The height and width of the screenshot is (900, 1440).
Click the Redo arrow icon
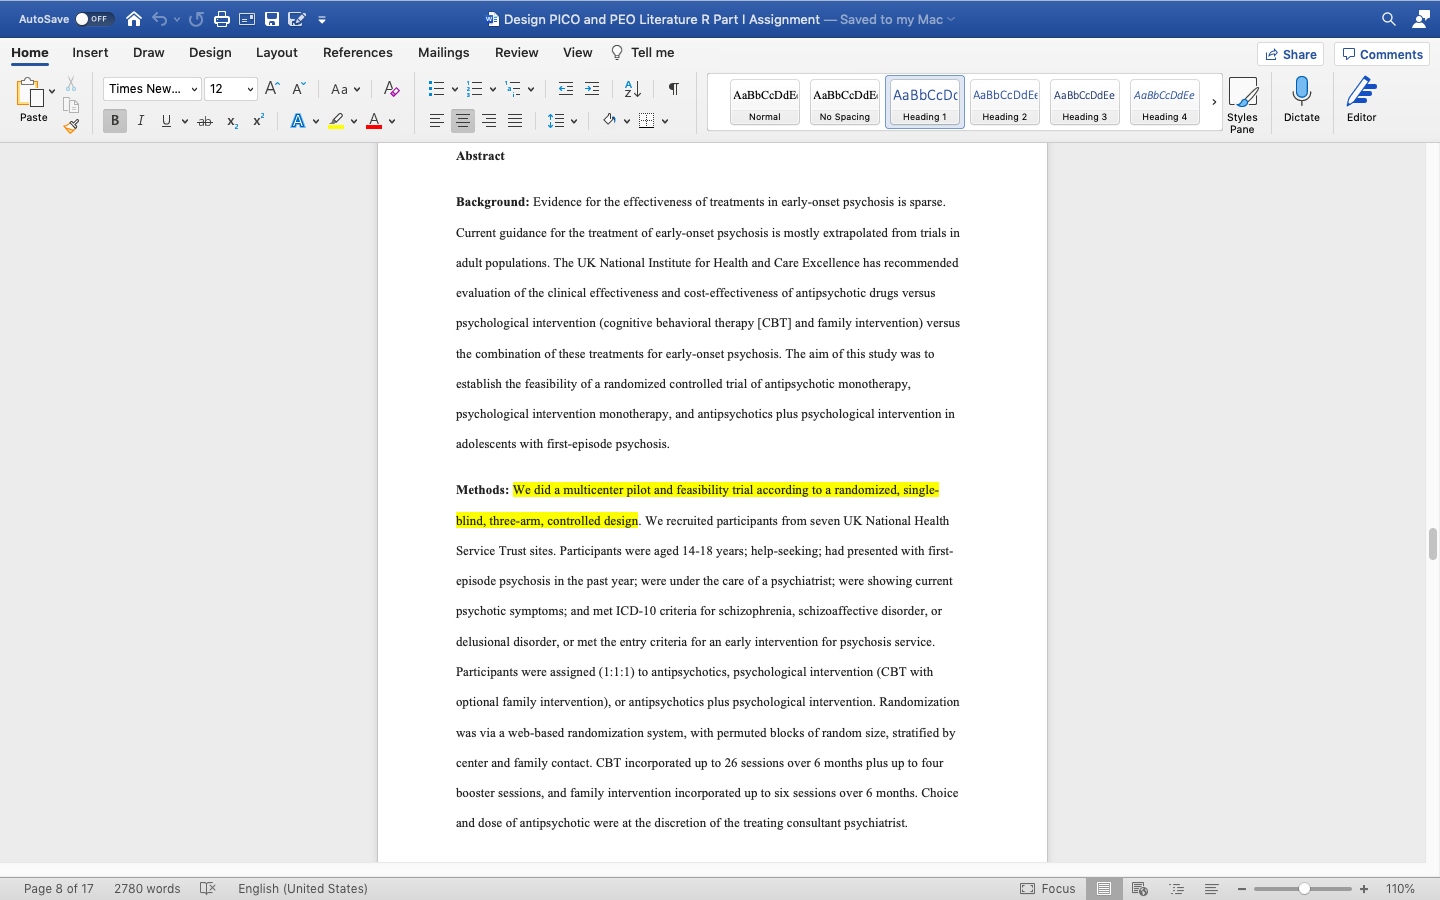196,19
